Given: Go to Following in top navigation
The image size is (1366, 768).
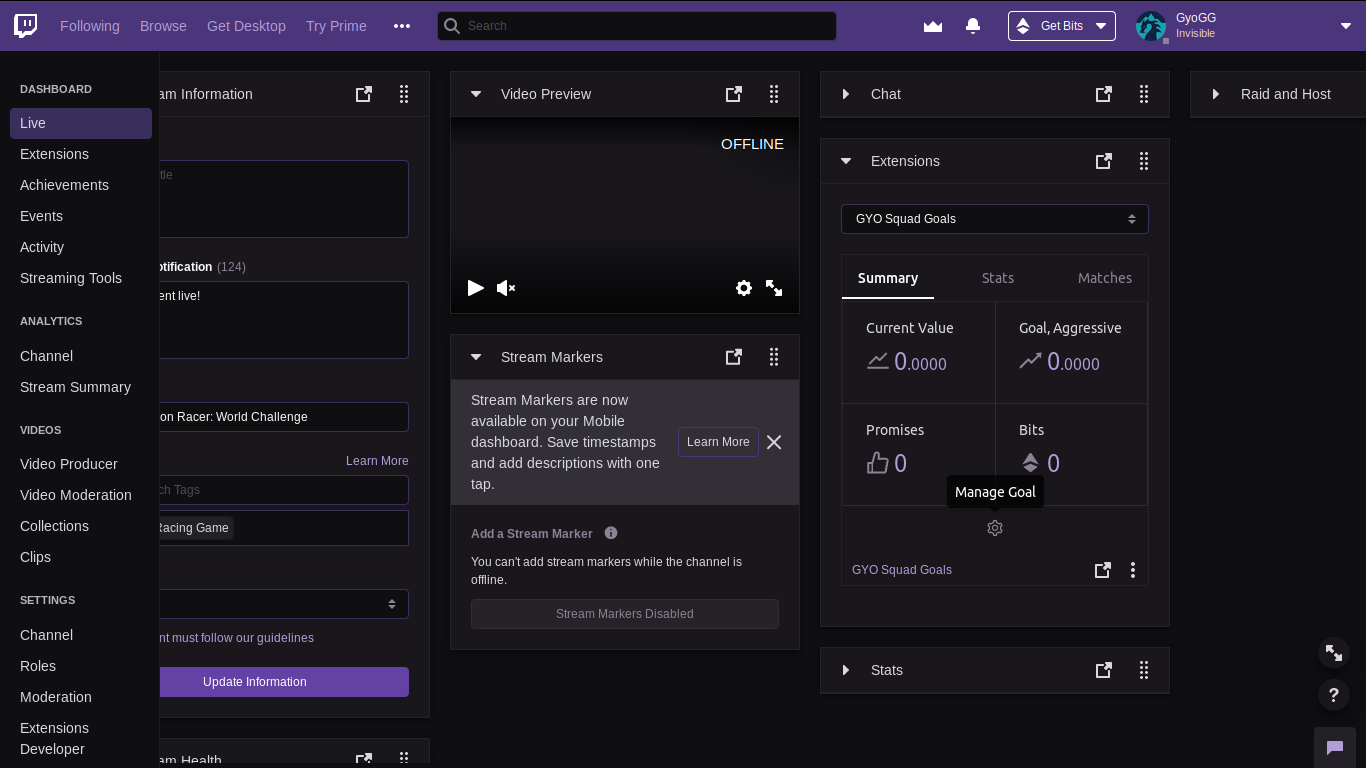Looking at the screenshot, I should (x=90, y=26).
